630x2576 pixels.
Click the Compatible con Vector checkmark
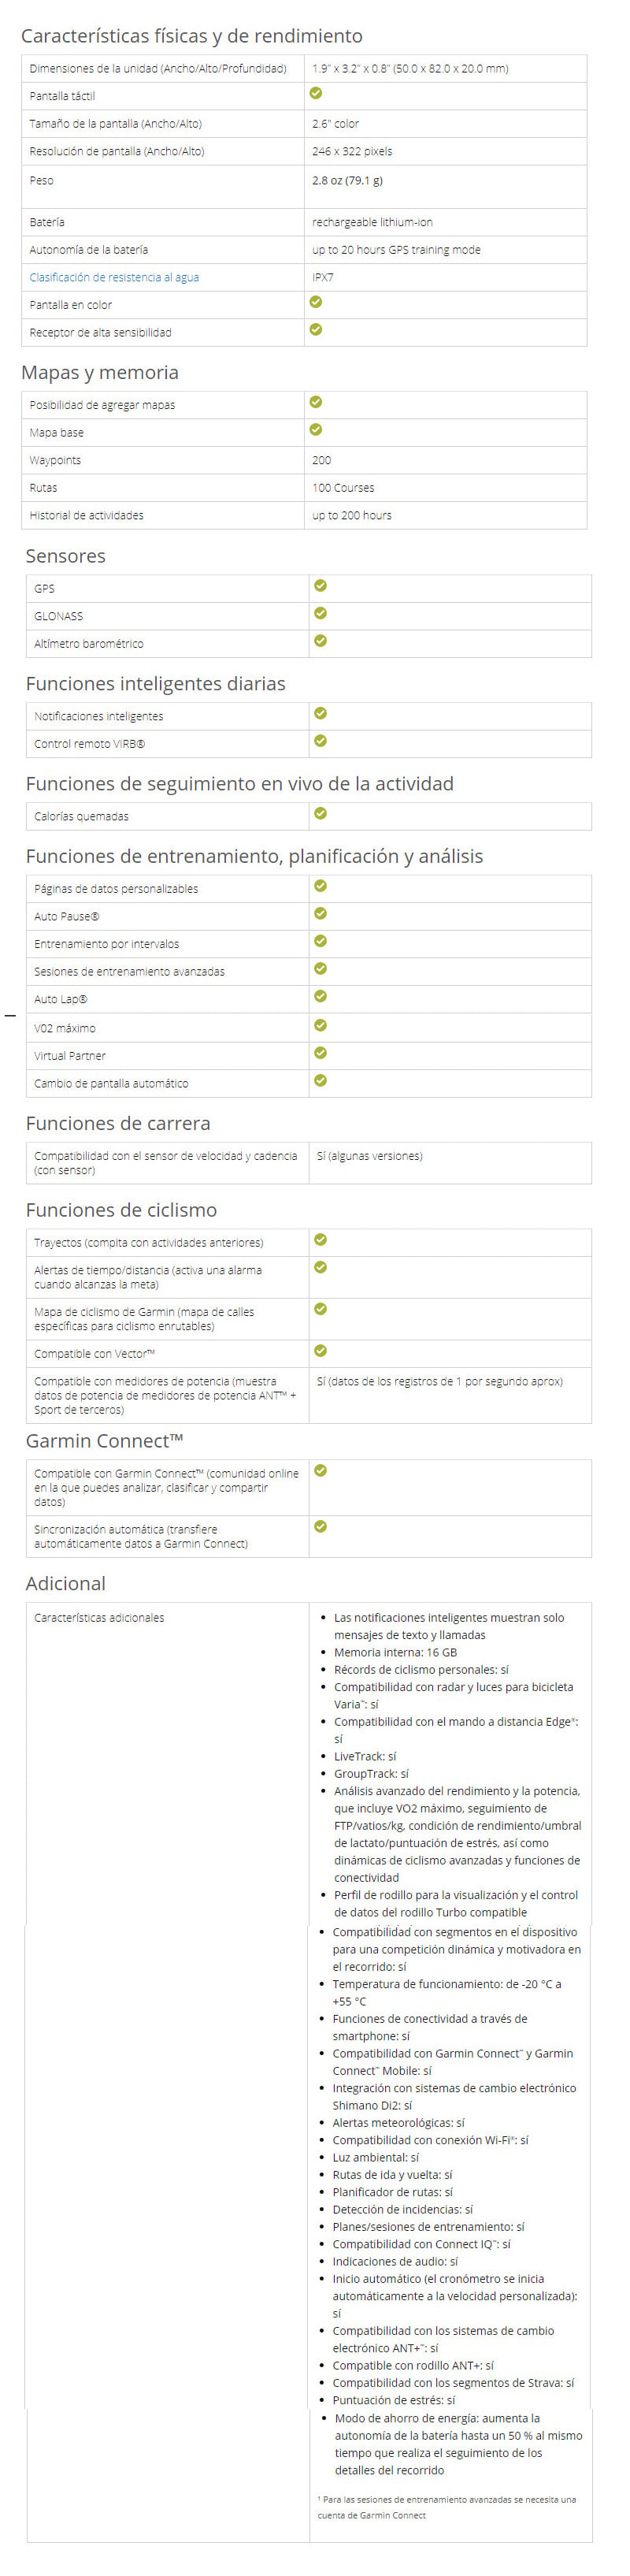tap(321, 1351)
